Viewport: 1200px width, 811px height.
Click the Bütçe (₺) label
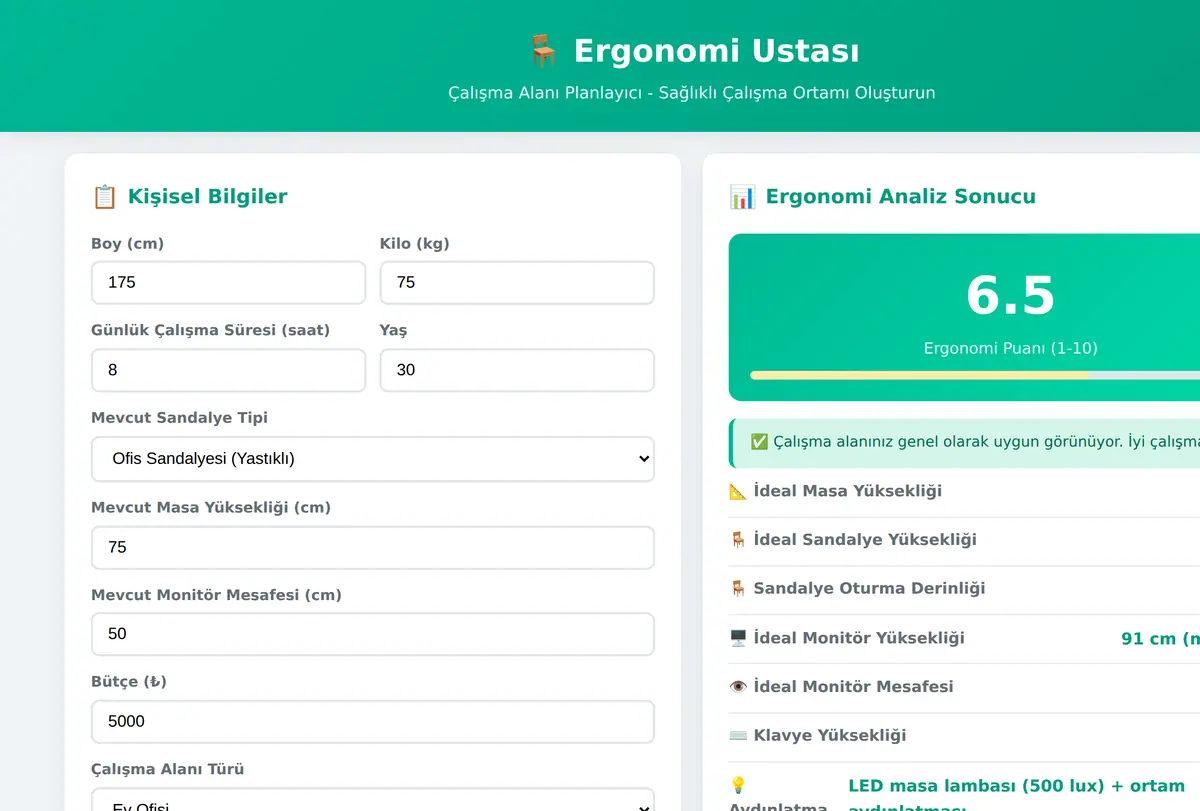[x=129, y=682]
